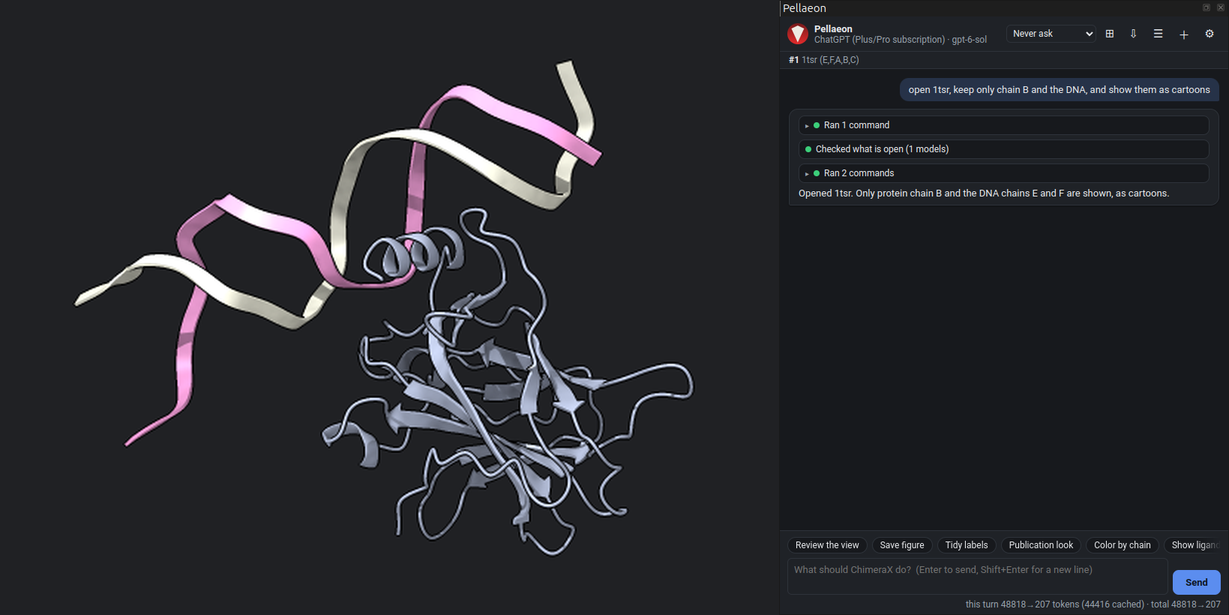Click the '#1 1tsr (E,F,A,B,C)' model label
The image size is (1229, 615).
pos(824,60)
